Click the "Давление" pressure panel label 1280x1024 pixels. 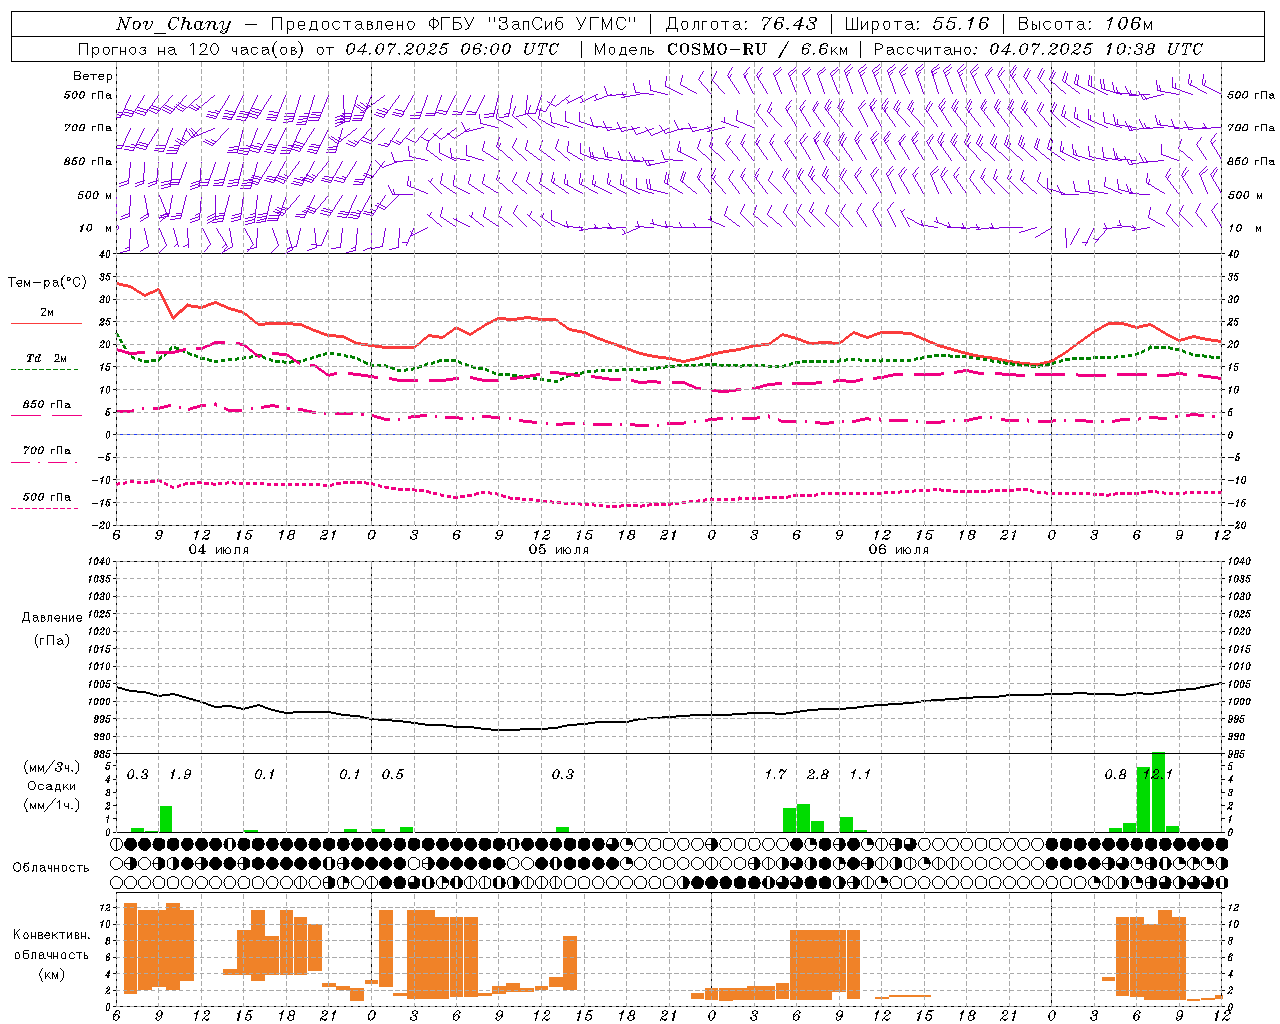pos(52,618)
